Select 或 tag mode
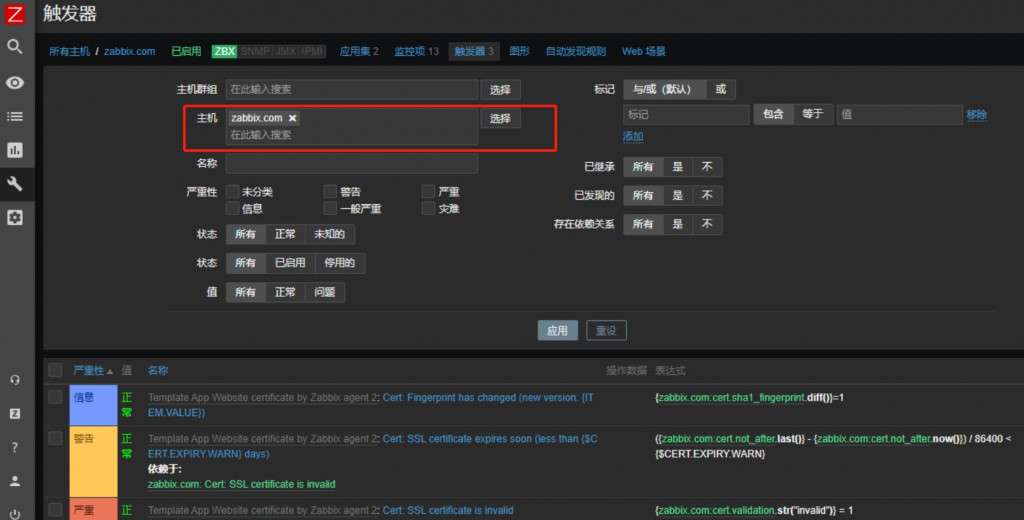 [720, 89]
